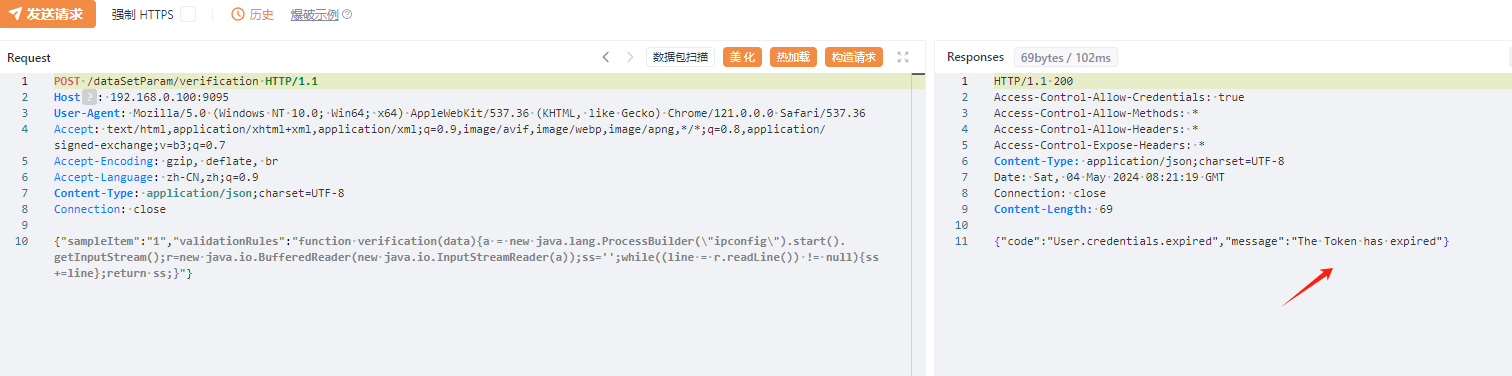Click the POST /dataSetParam/verification request line
The width and height of the screenshot is (1512, 376).
click(186, 81)
